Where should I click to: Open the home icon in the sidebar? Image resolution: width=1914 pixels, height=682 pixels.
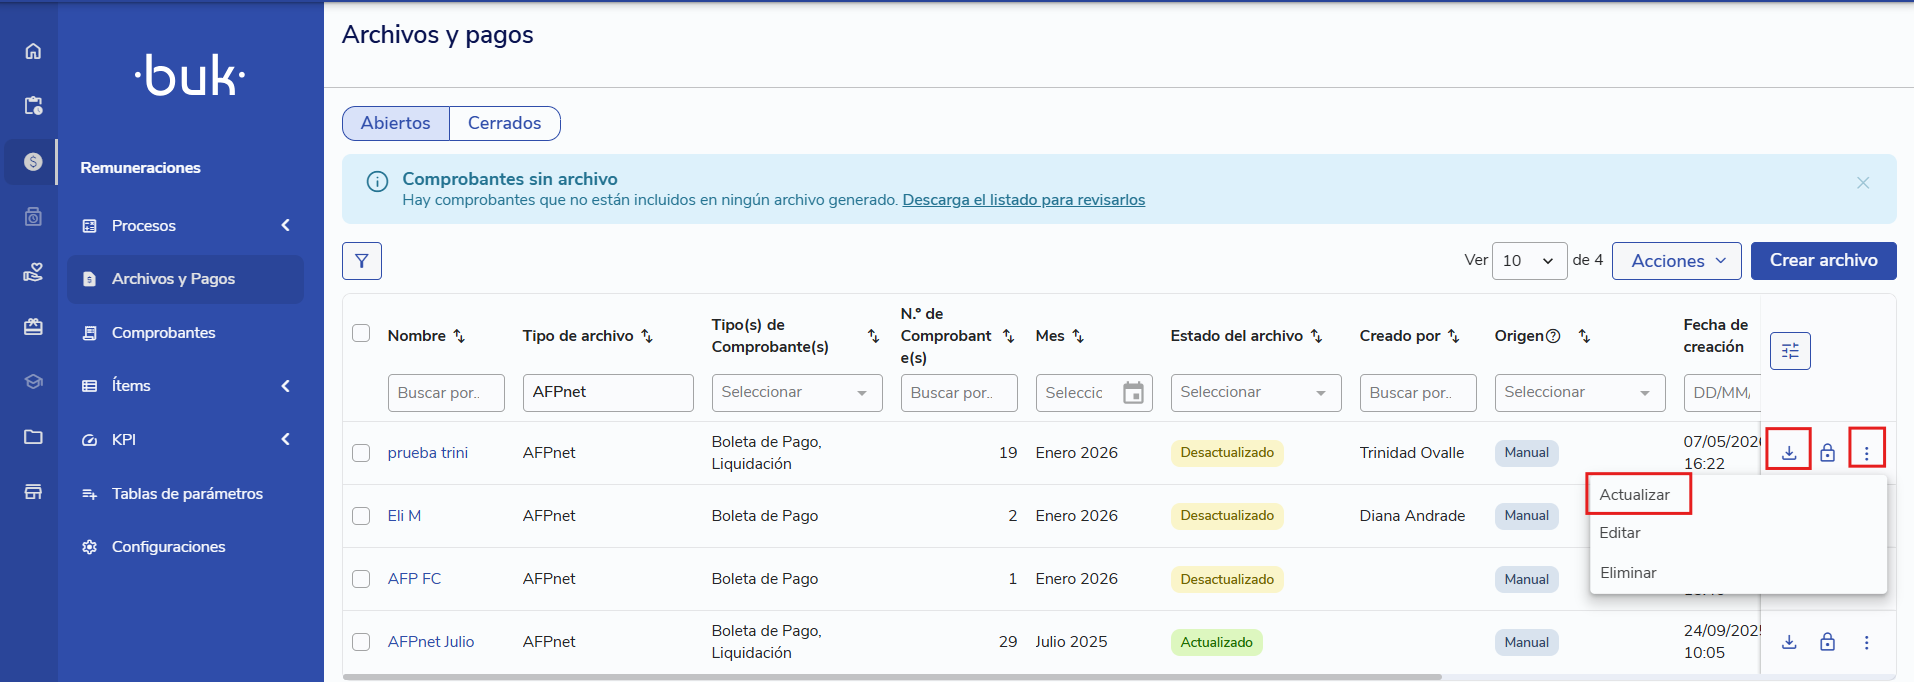click(33, 51)
